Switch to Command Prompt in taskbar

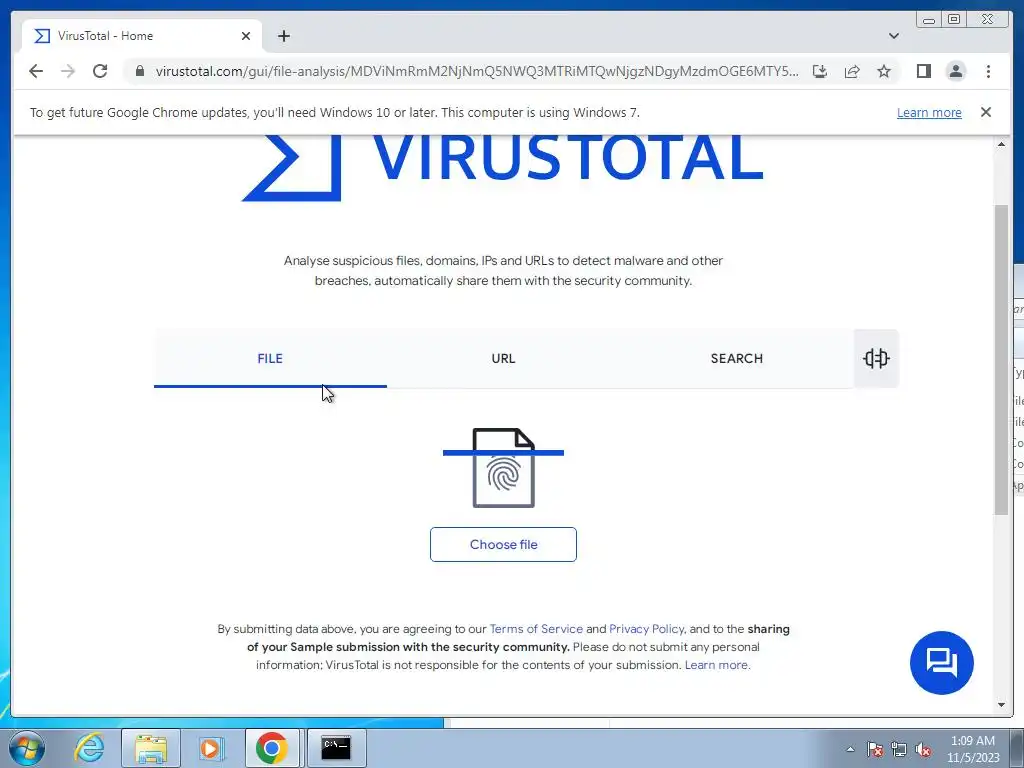(336, 748)
